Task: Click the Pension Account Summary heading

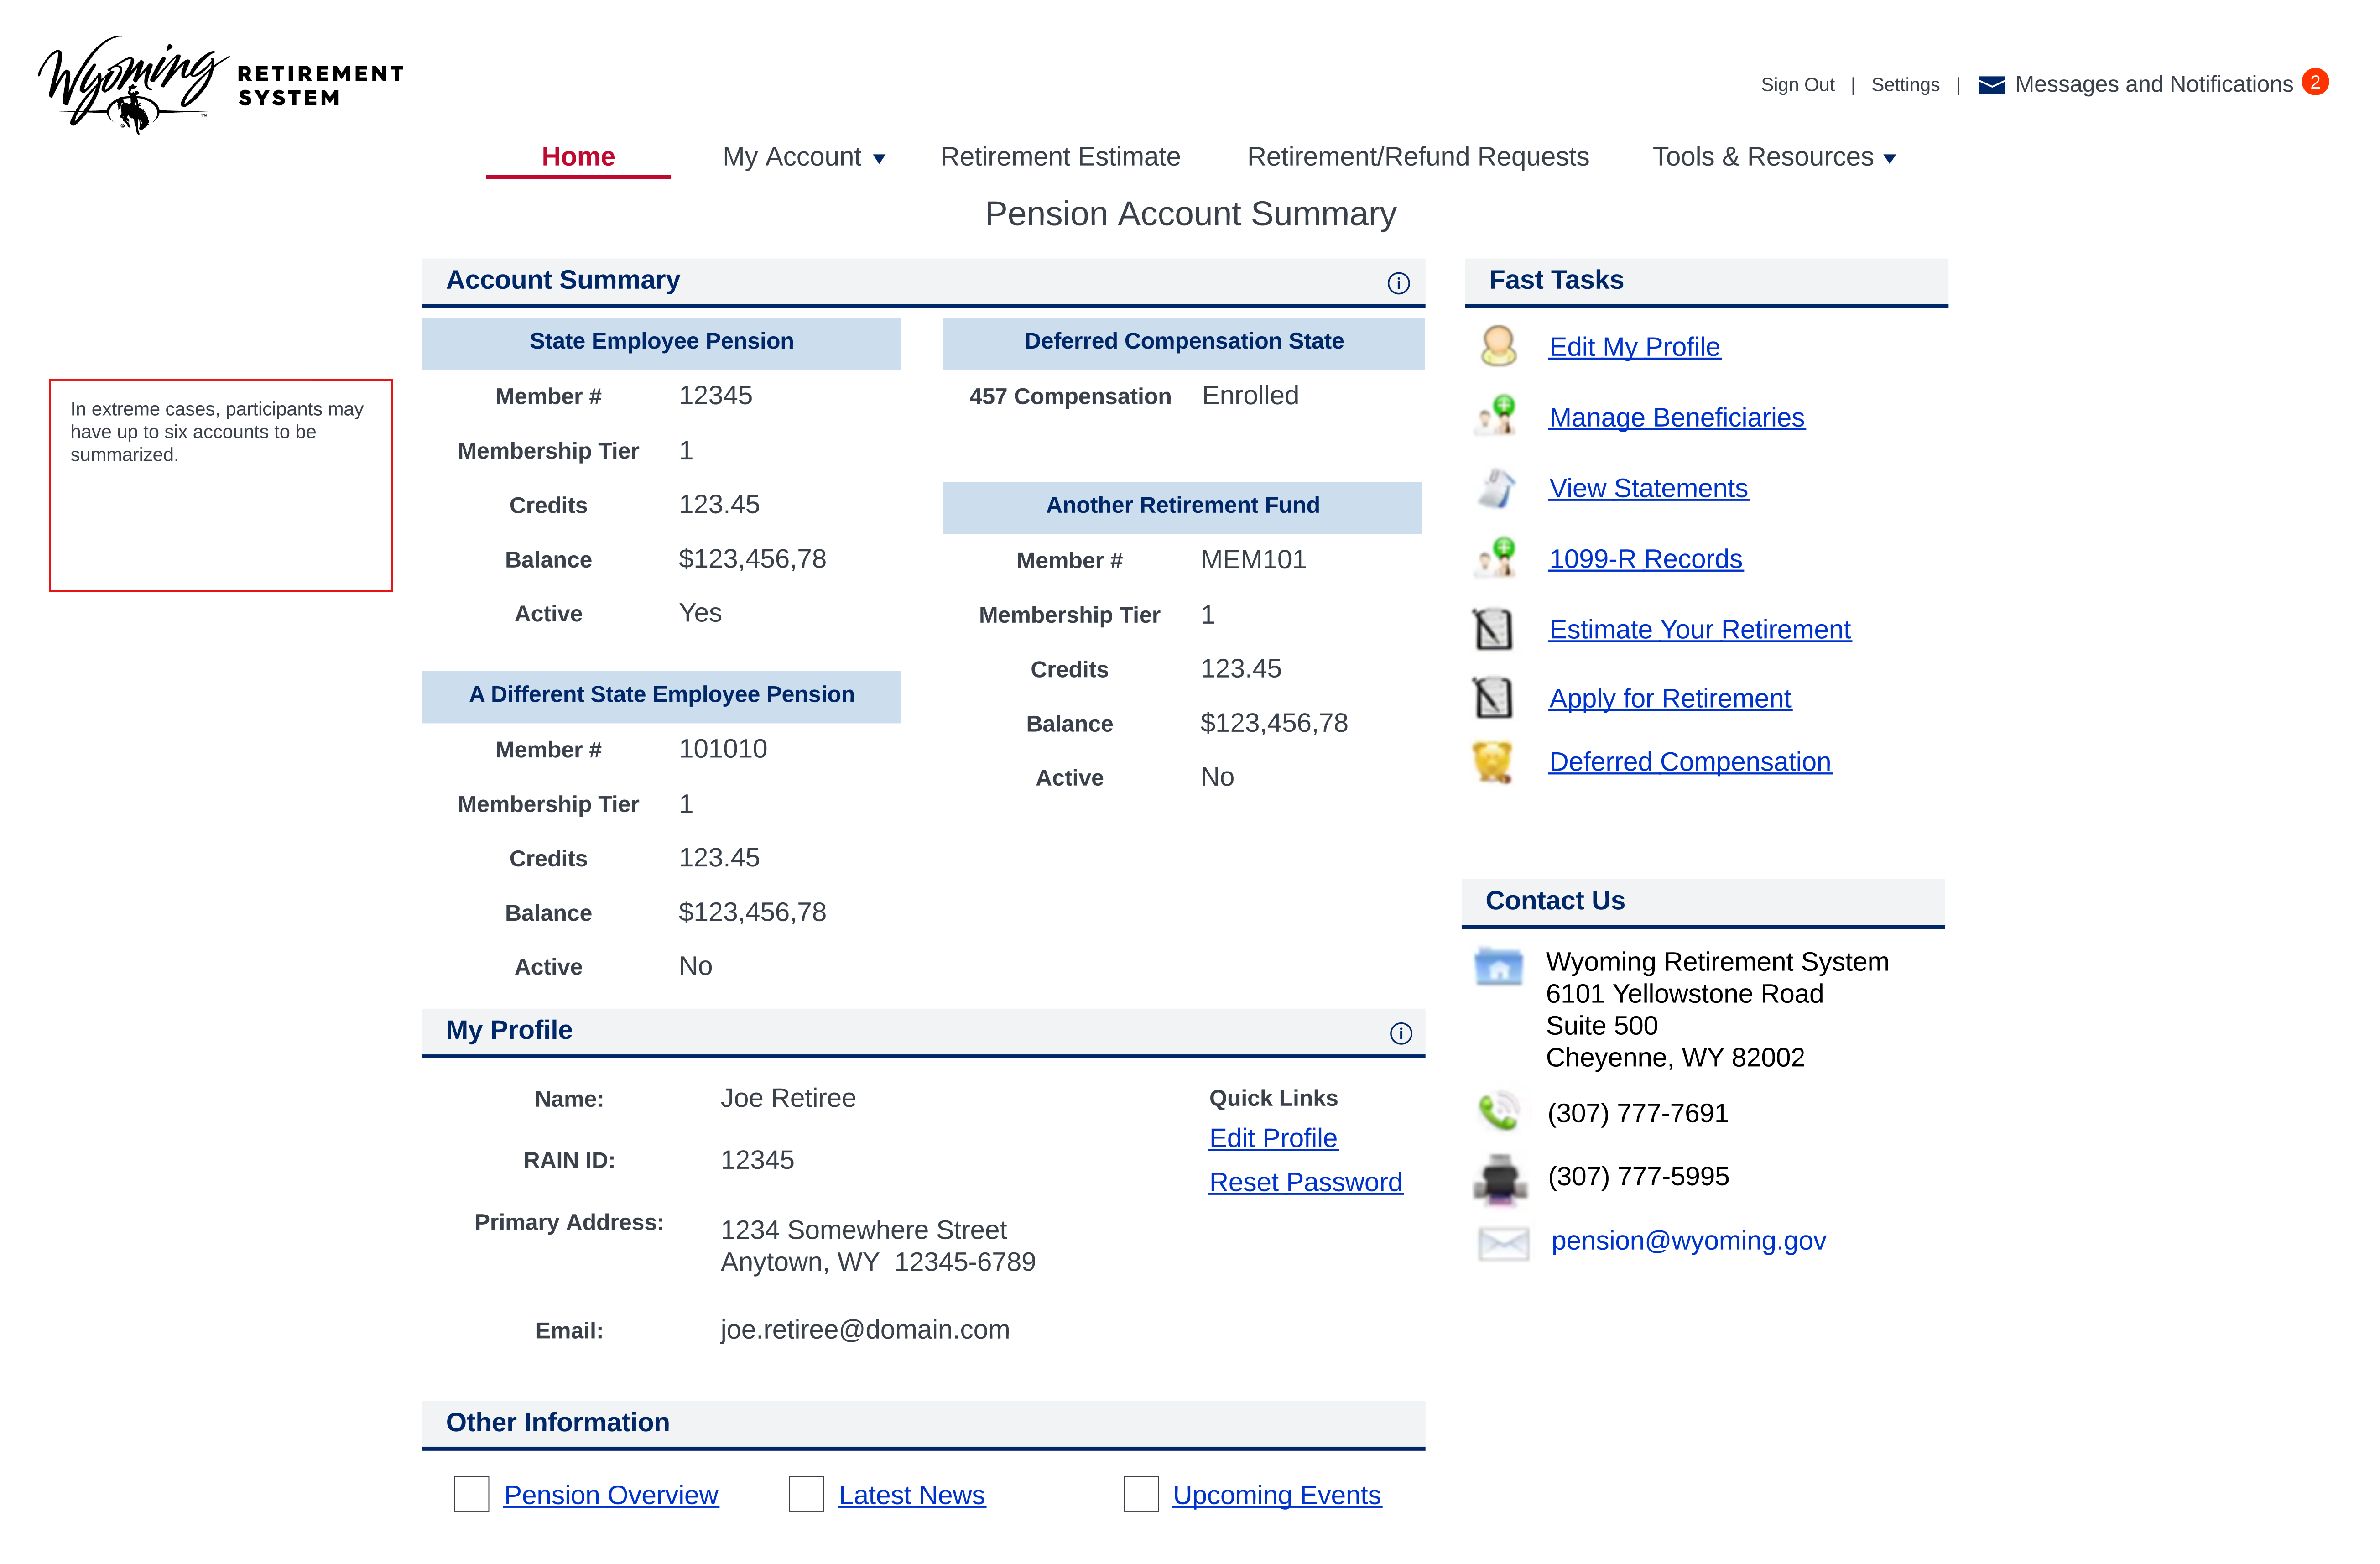Action: click(x=1190, y=214)
